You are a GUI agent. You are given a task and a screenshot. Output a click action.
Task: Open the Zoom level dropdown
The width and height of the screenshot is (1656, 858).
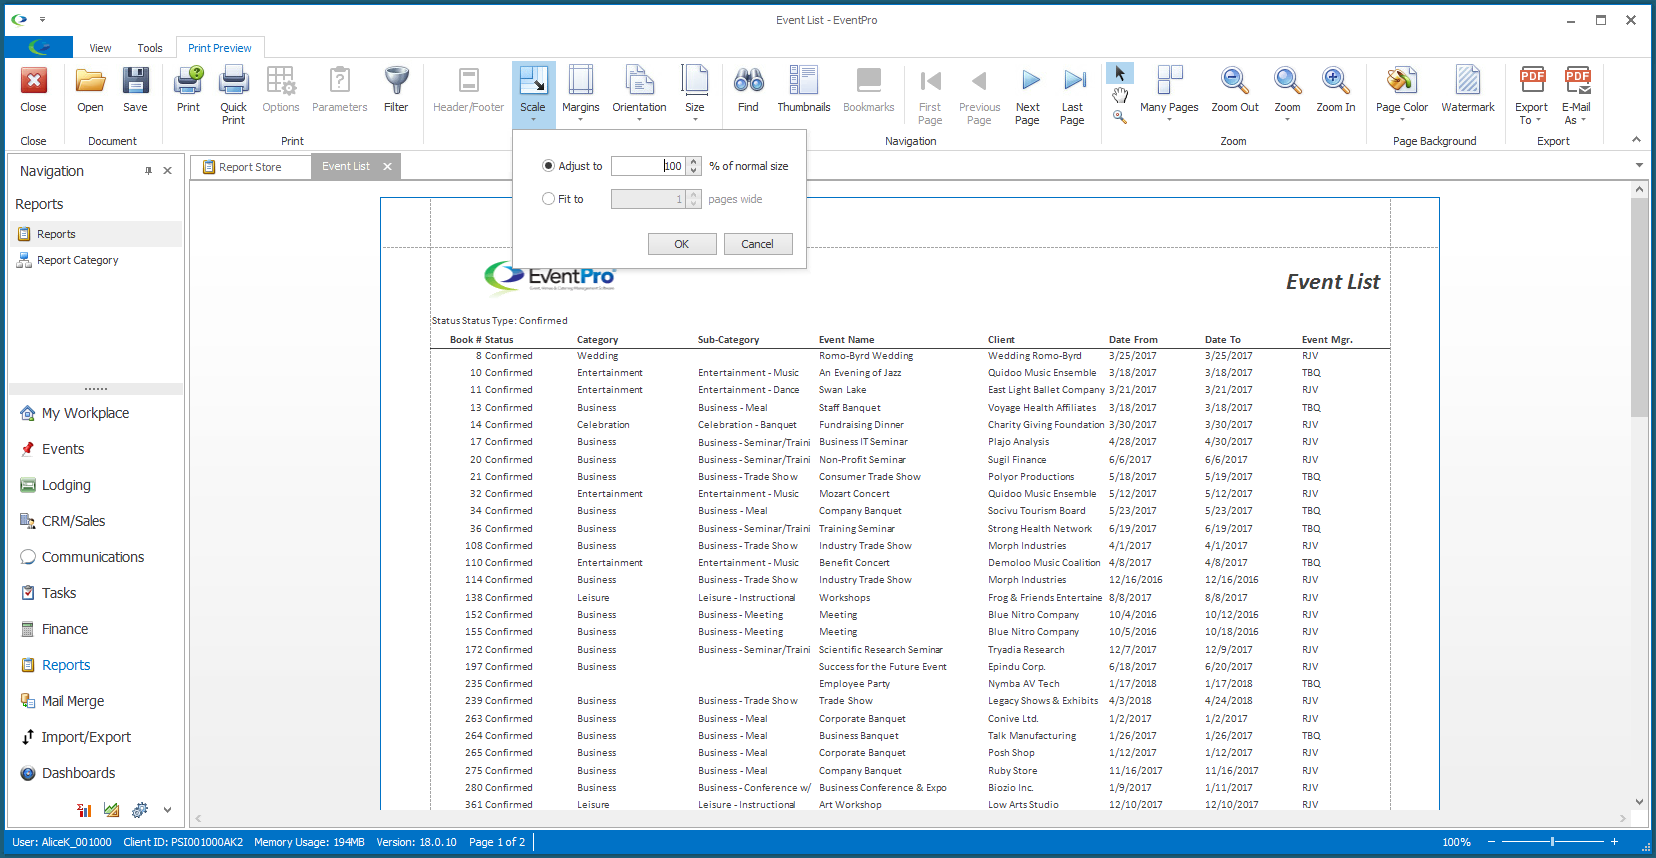point(1287,95)
